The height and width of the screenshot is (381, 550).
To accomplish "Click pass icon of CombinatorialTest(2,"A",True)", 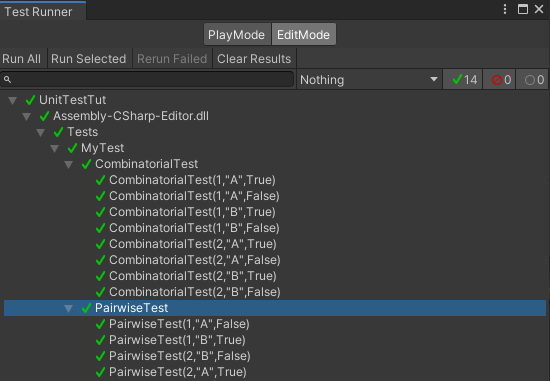I will click(x=100, y=244).
